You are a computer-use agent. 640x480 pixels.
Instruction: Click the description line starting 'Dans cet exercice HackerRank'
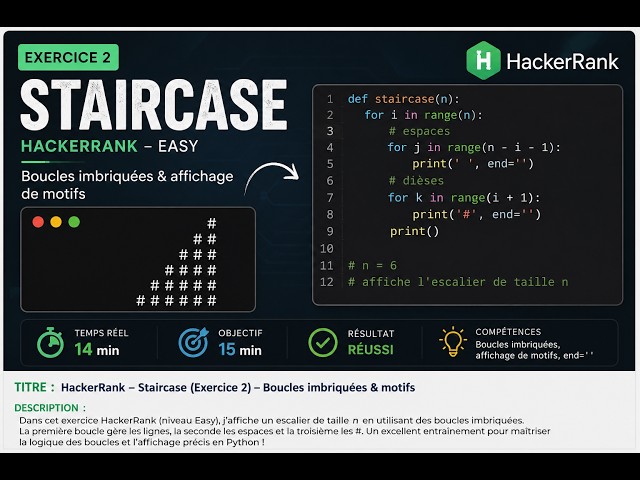point(271,420)
